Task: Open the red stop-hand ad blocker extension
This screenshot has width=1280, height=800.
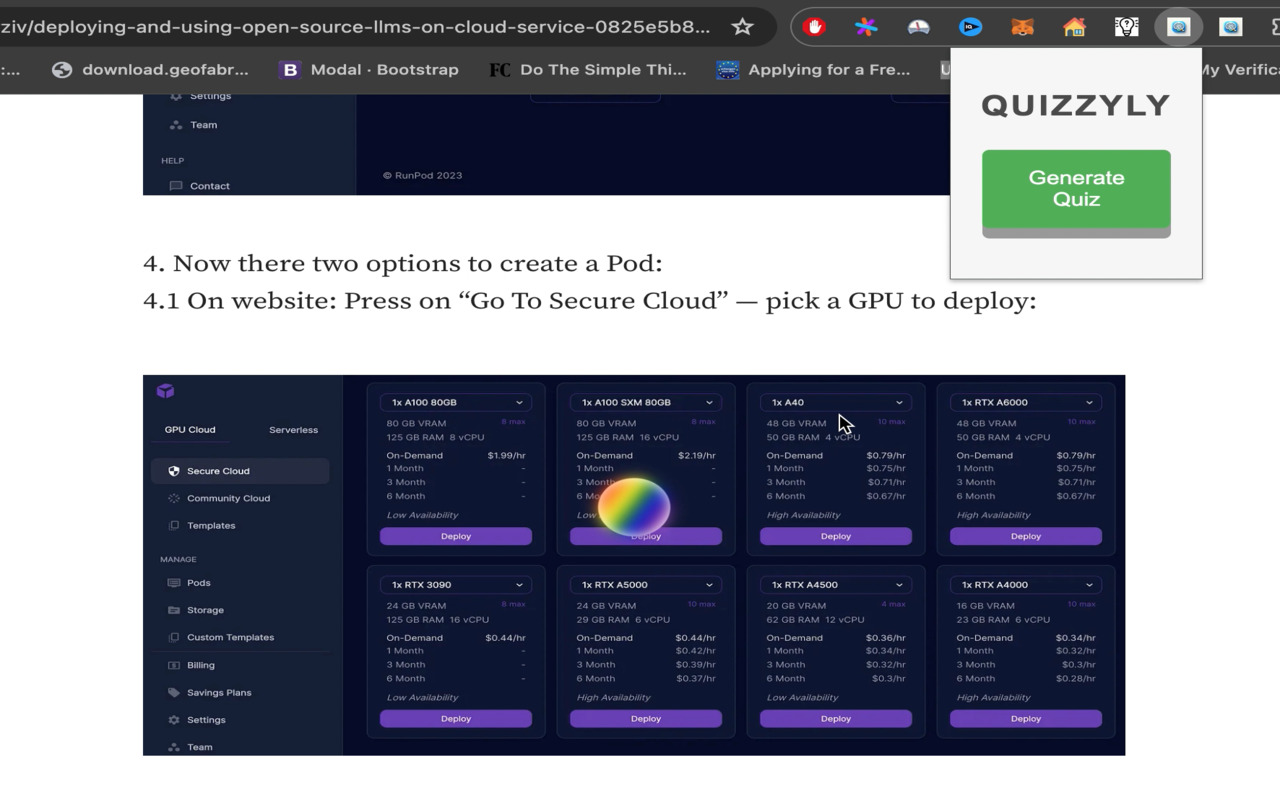Action: pos(814,27)
